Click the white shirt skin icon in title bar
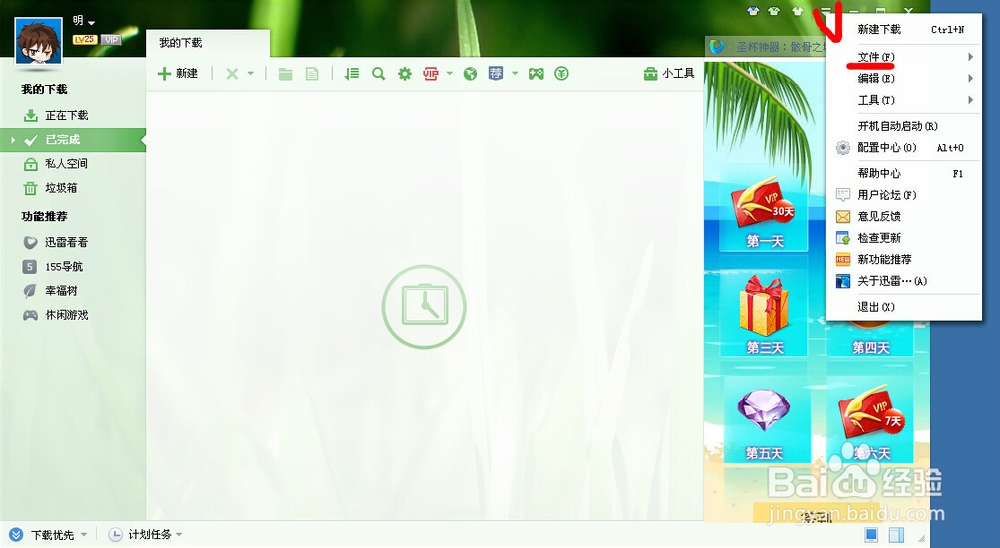This screenshot has width=1000, height=548. (x=798, y=11)
